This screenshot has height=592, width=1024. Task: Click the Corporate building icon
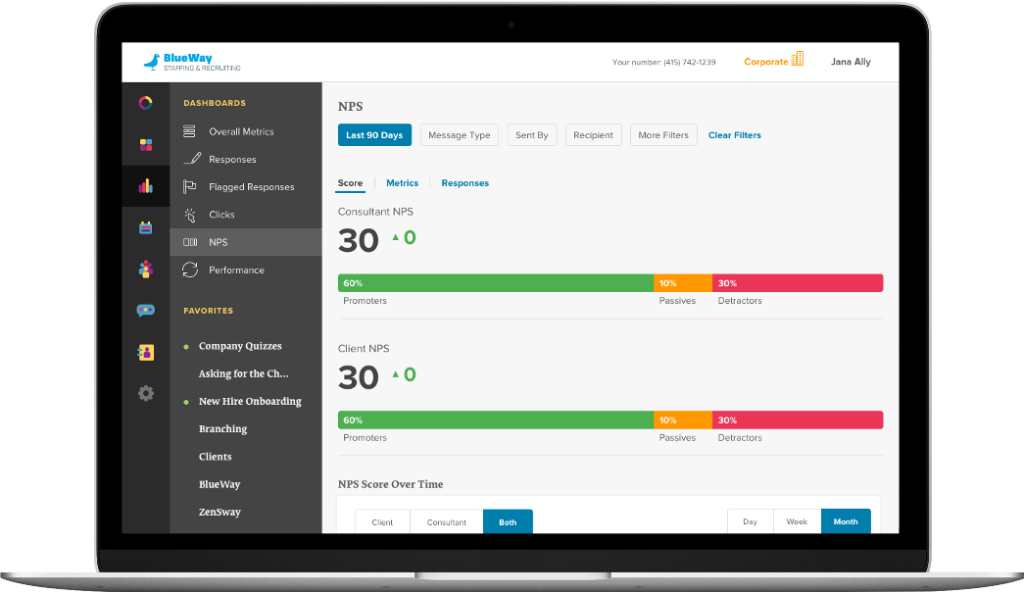[797, 60]
